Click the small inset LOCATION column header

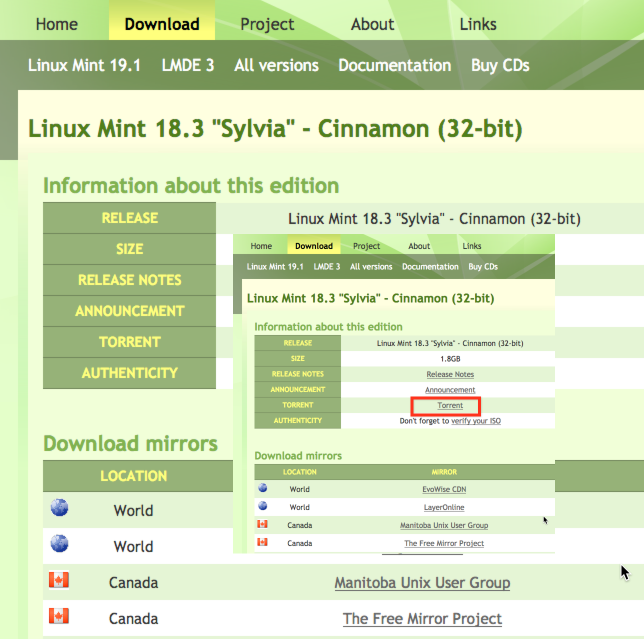(x=299, y=472)
